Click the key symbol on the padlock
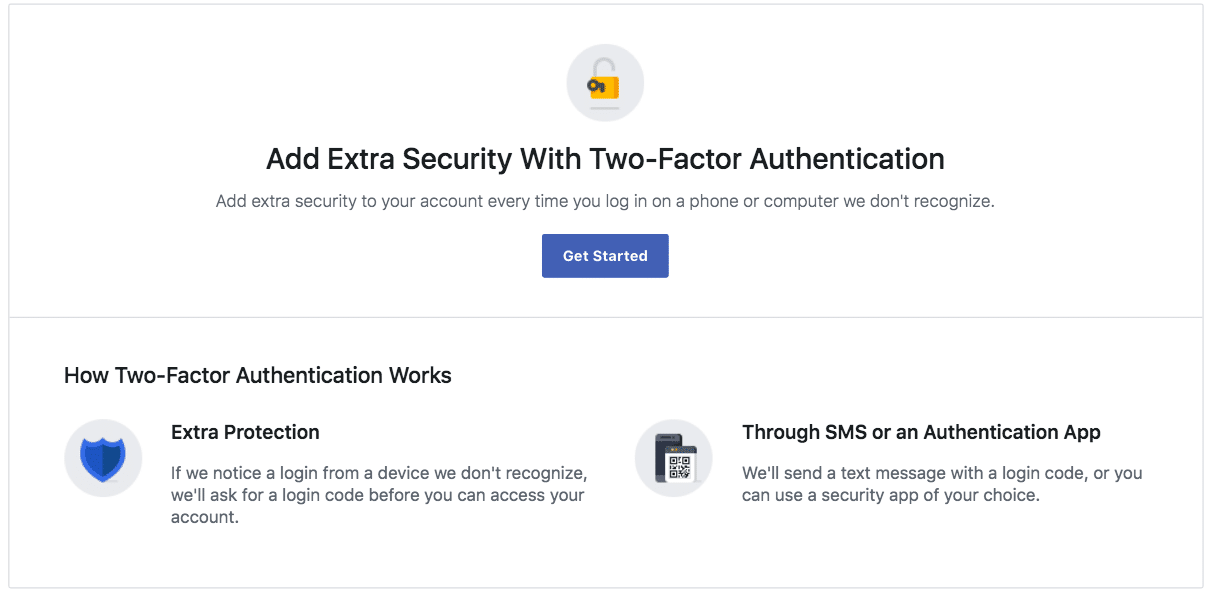1210x595 pixels. click(x=597, y=87)
